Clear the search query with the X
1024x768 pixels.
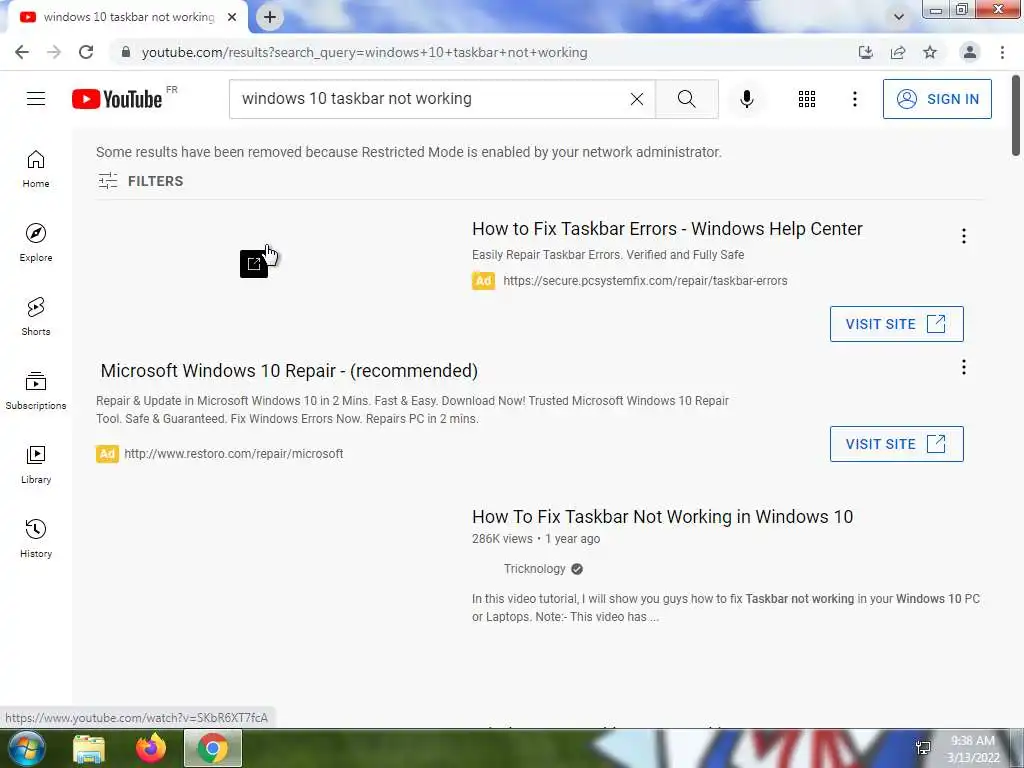click(x=637, y=99)
